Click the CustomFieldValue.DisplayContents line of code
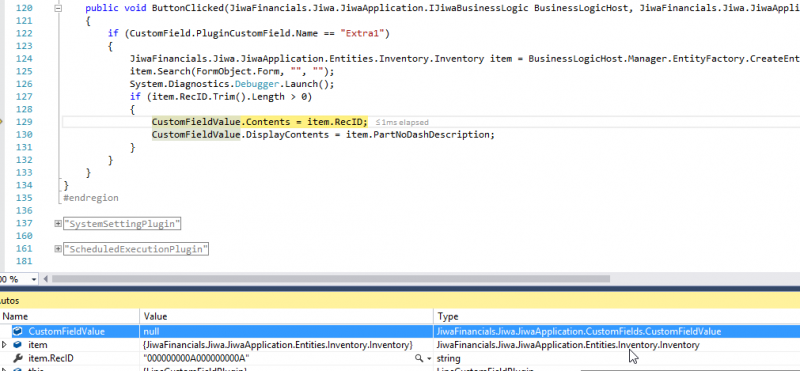Viewport: 800px width, 371px height. point(323,135)
